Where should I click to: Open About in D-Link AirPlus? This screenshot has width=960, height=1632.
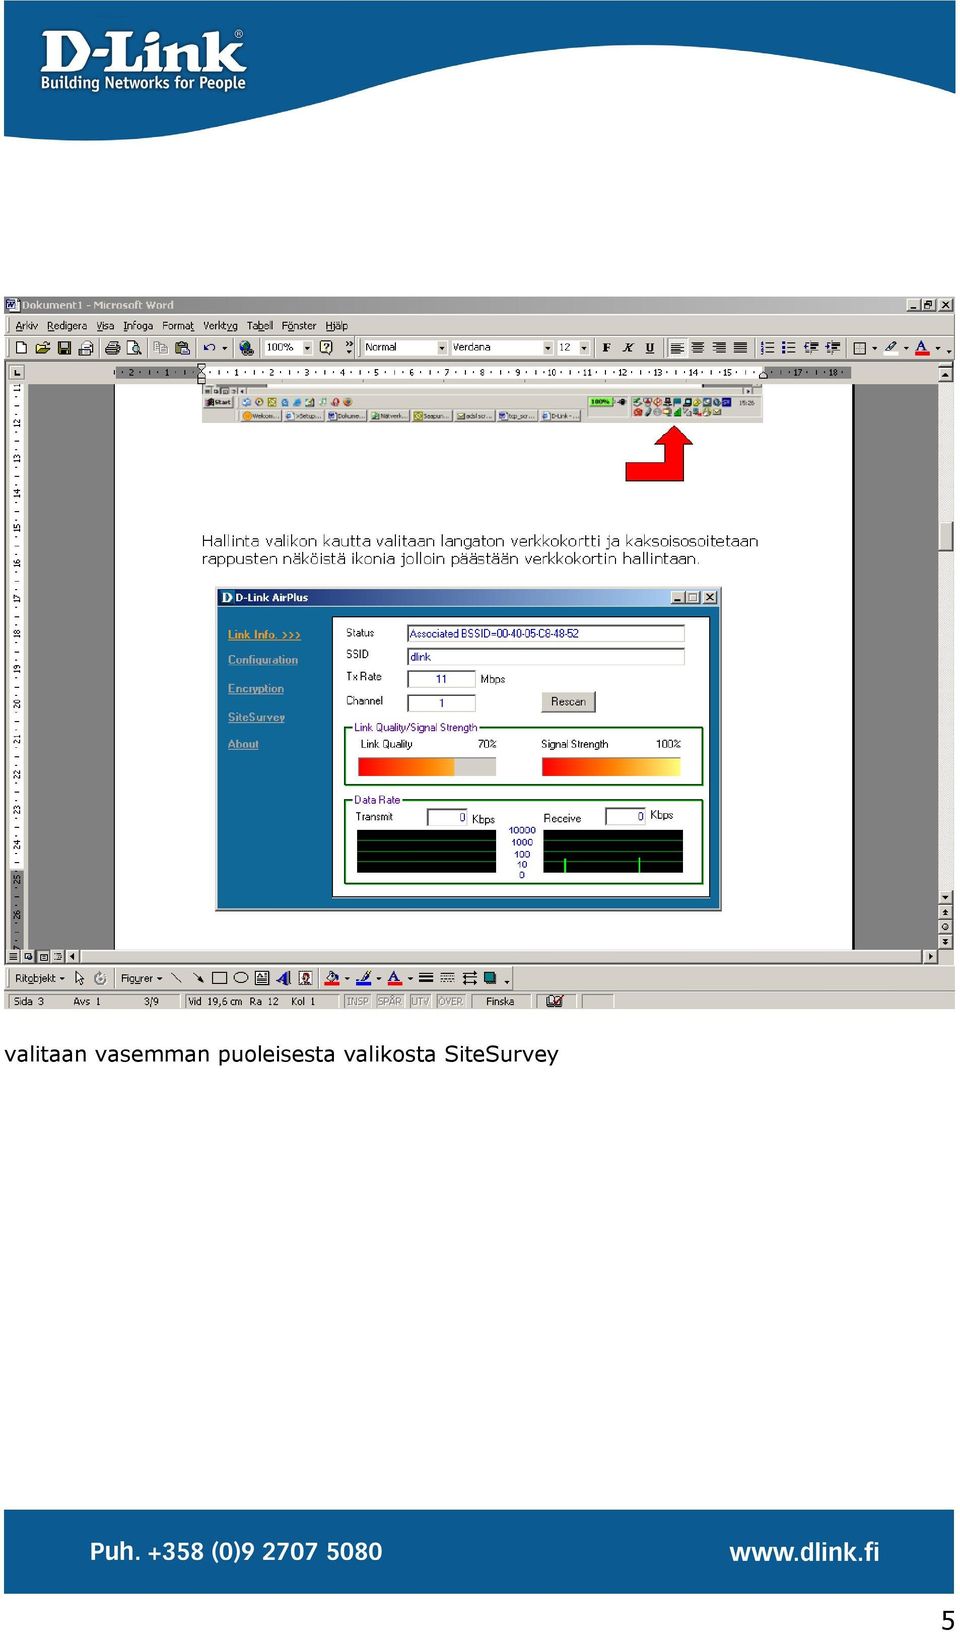coord(243,744)
